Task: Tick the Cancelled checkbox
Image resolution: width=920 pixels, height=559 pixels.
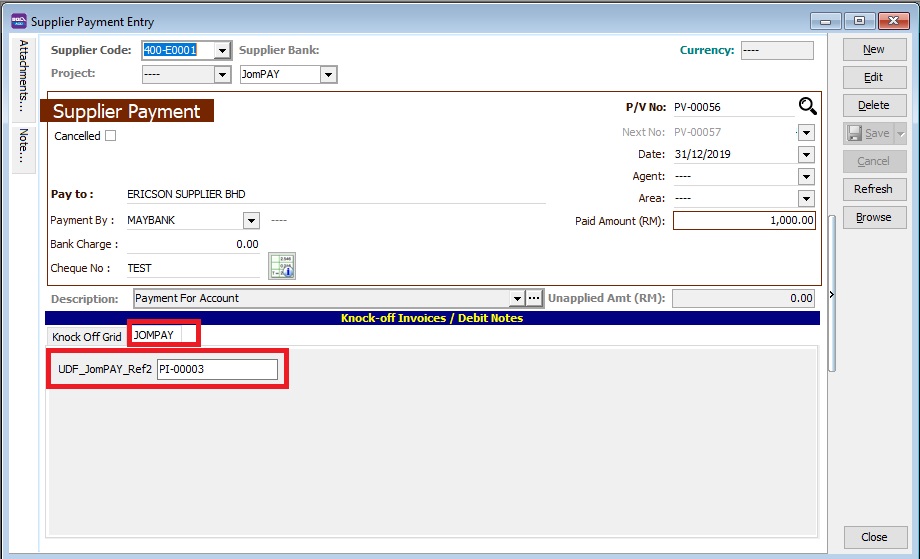Action: pos(111,136)
